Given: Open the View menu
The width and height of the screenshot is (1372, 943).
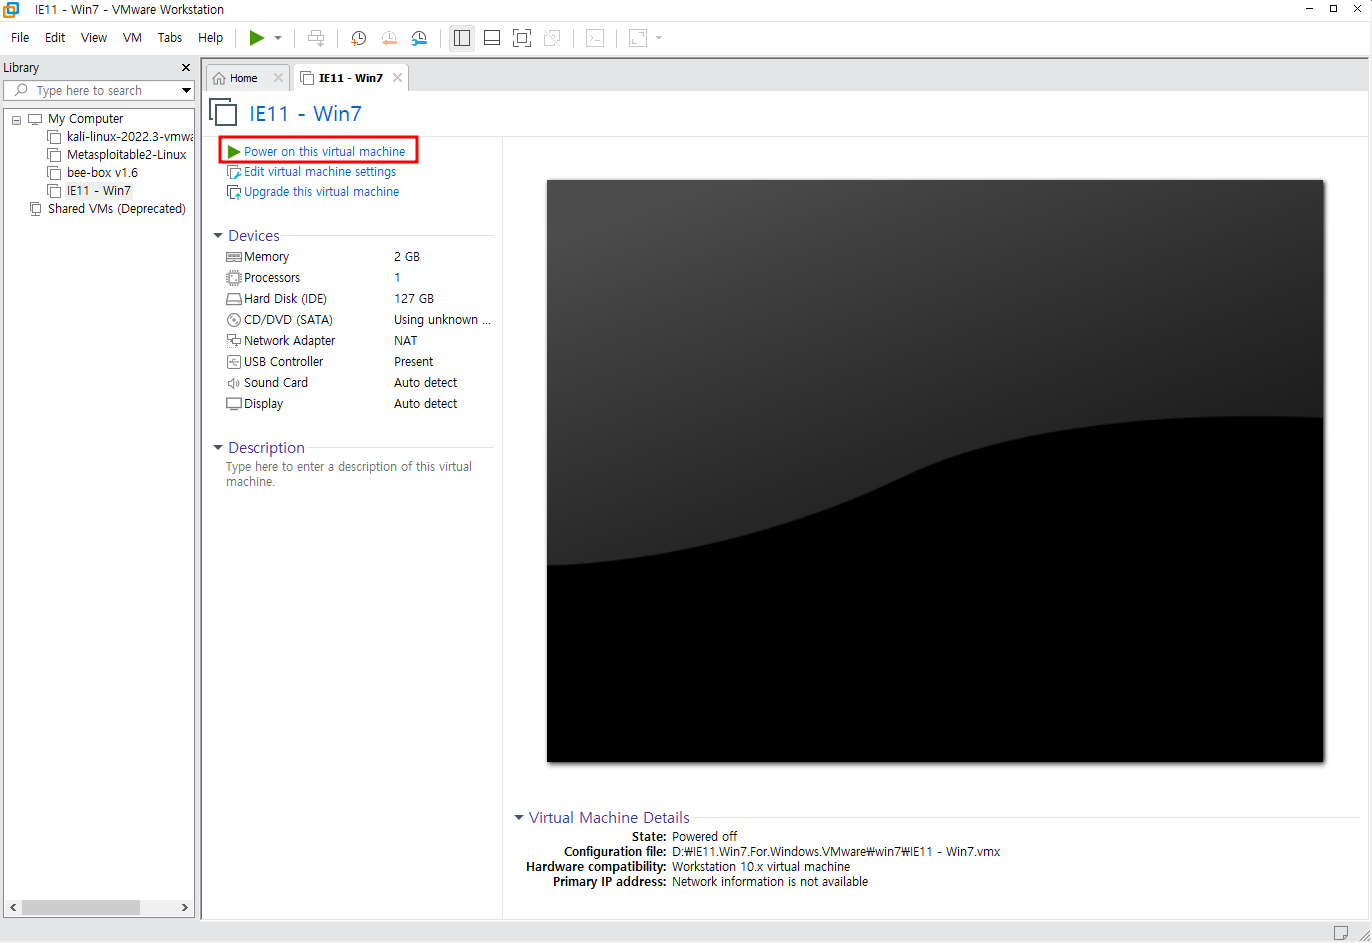Looking at the screenshot, I should [94, 38].
